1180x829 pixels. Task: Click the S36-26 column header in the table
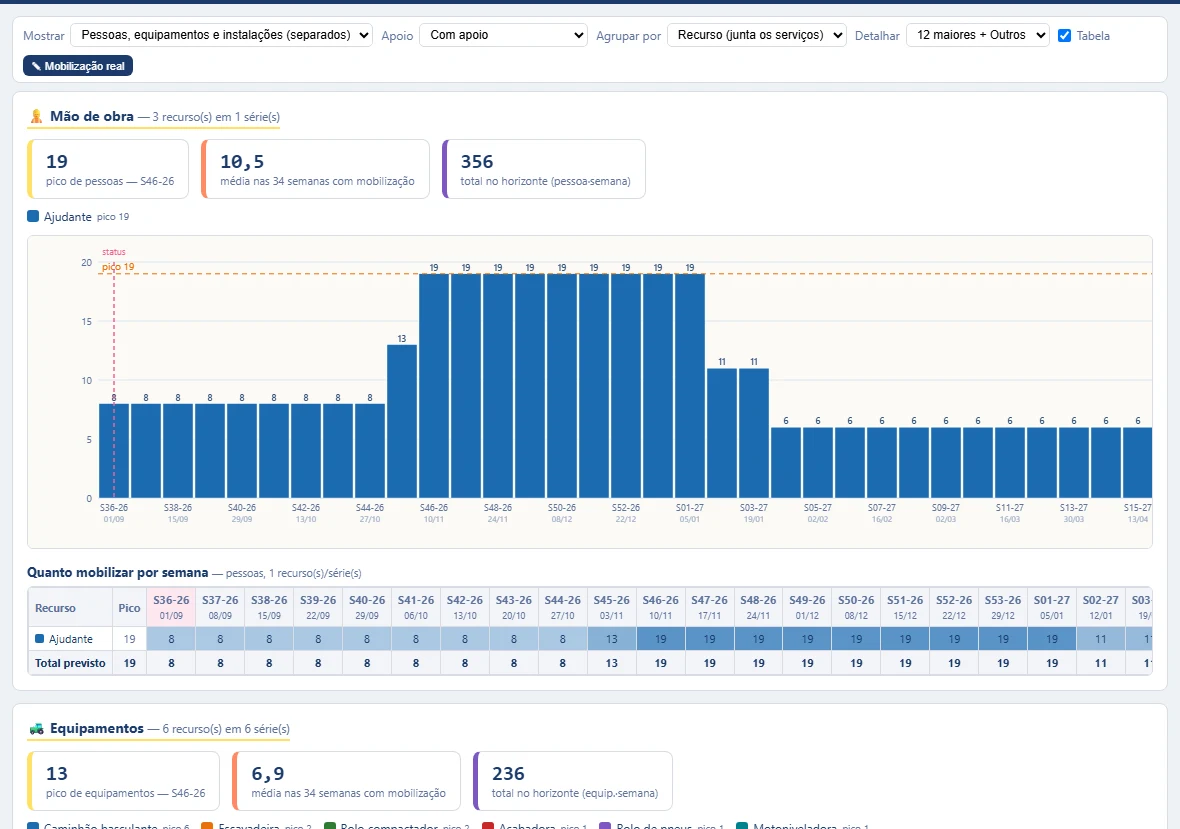pos(171,607)
